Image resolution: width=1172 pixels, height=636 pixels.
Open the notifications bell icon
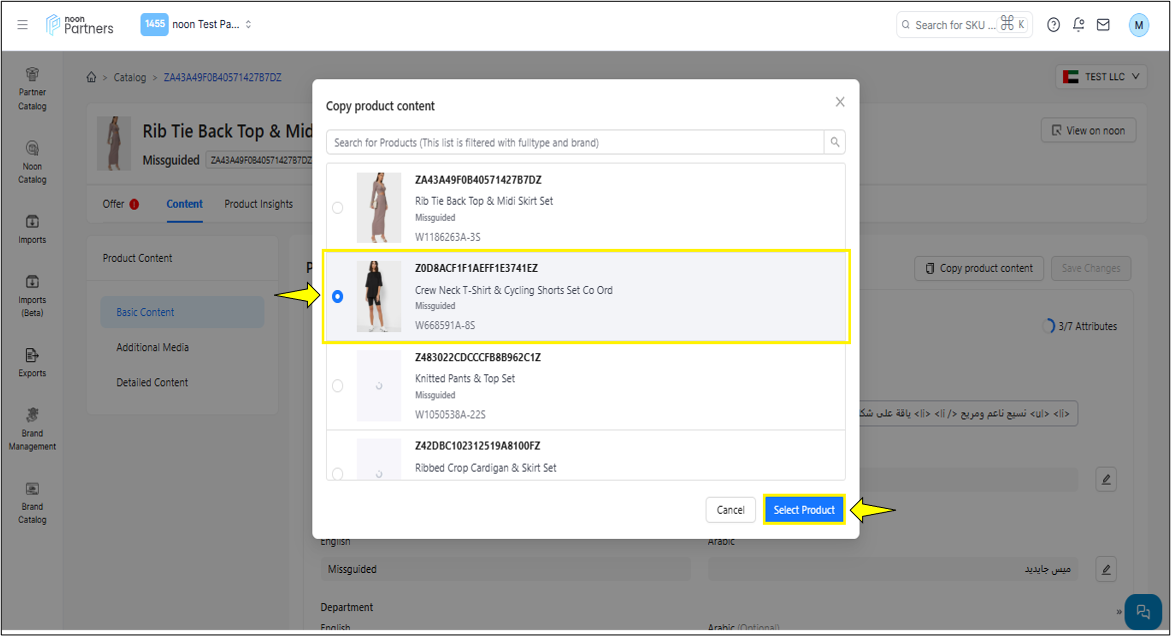(1078, 25)
